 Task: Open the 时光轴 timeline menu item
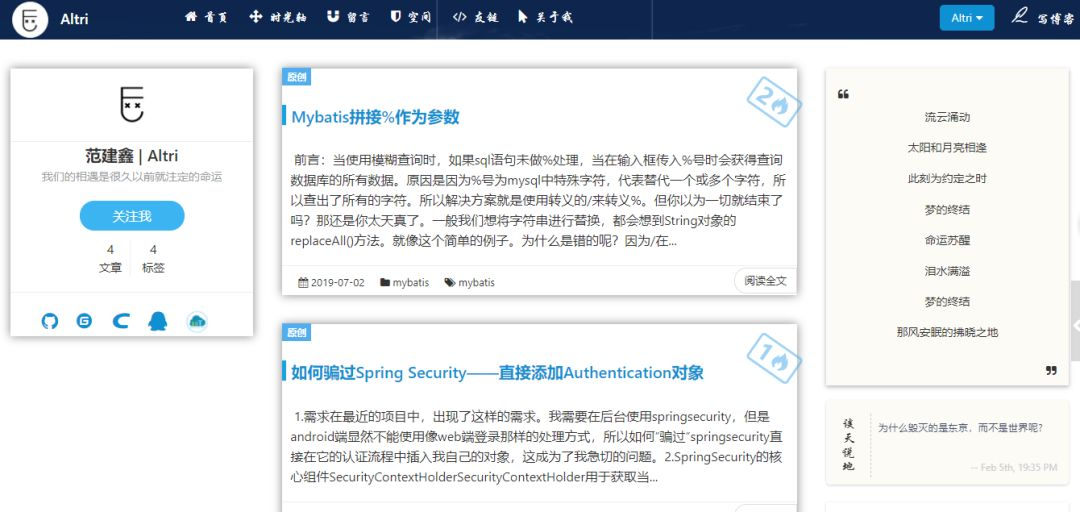click(276, 17)
